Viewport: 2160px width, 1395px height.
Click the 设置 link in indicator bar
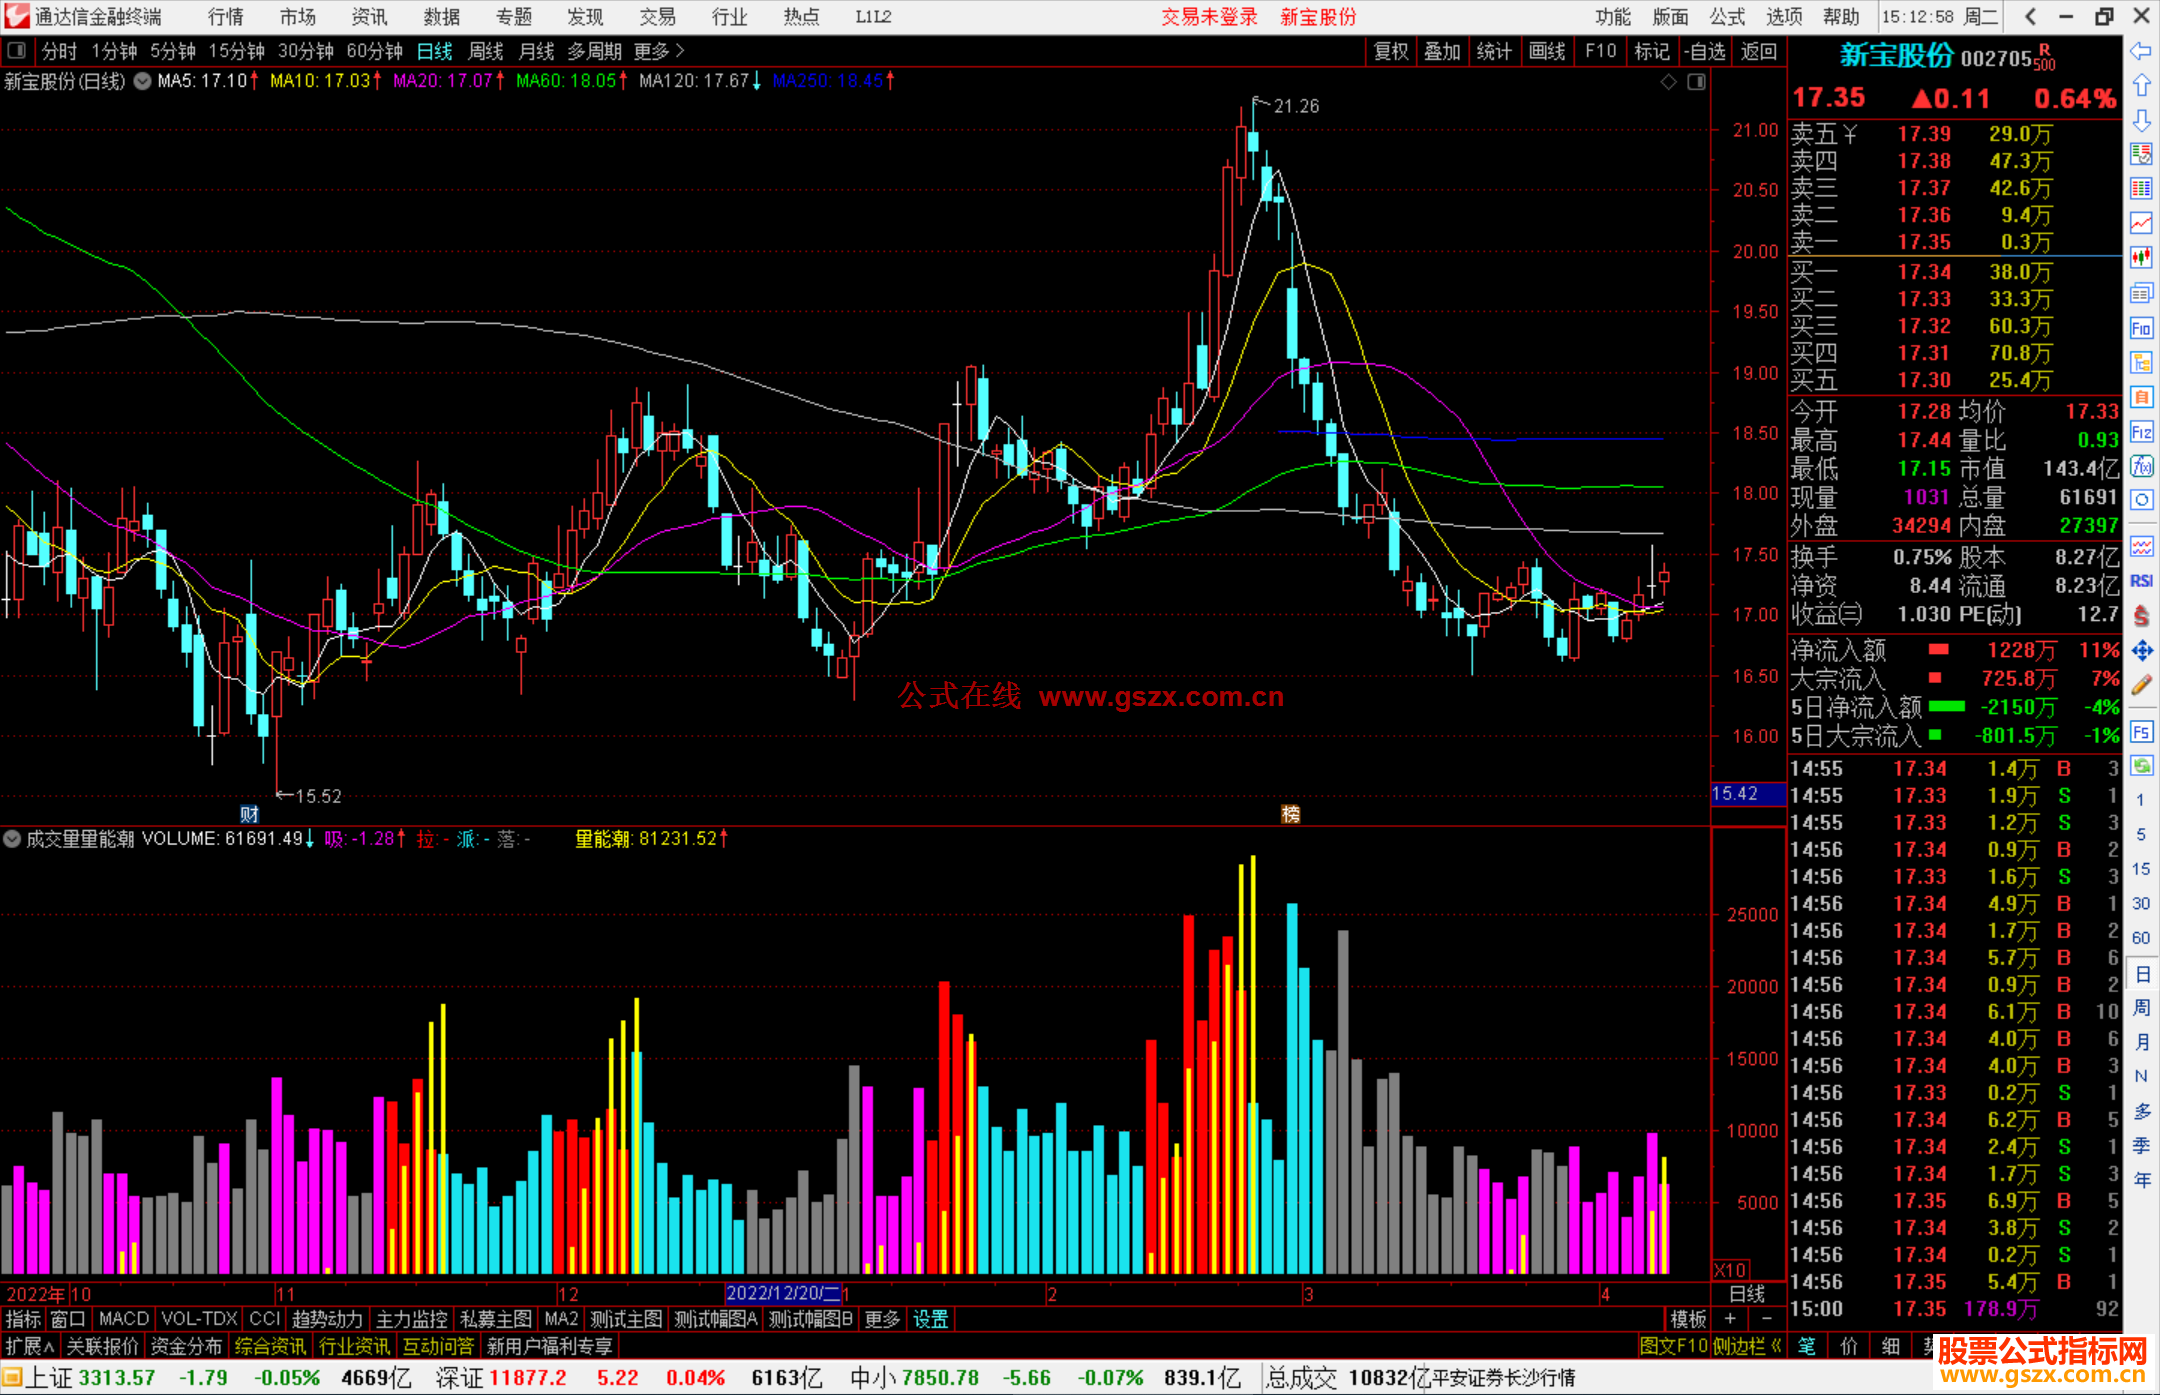[930, 1319]
